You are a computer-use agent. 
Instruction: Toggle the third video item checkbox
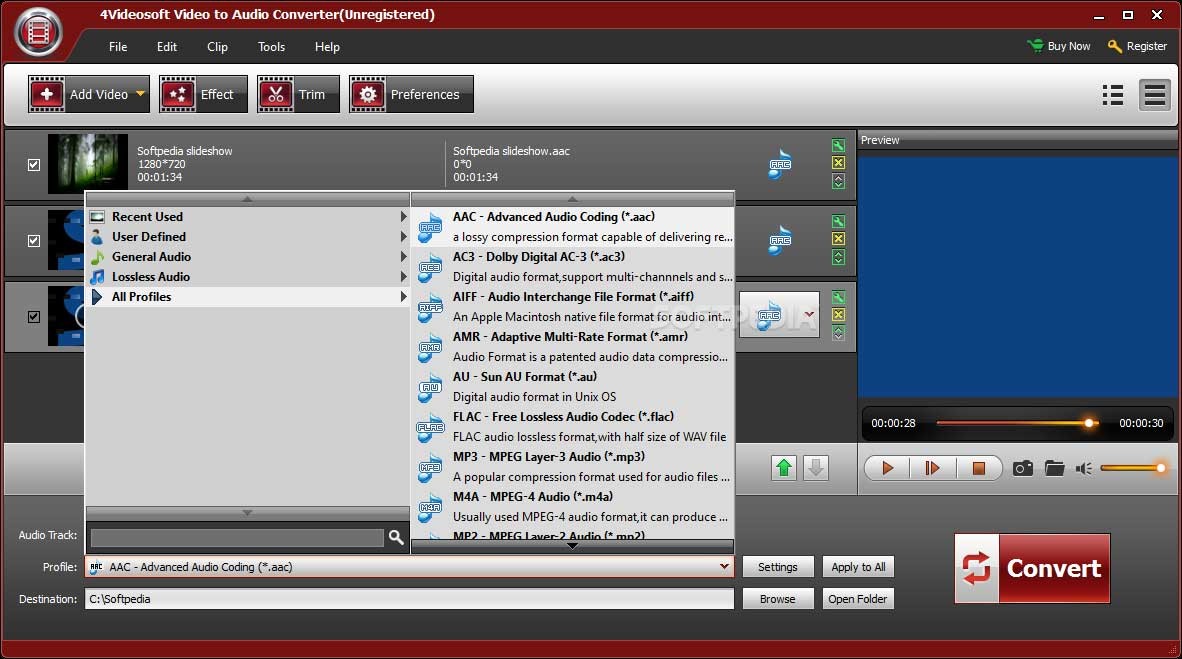point(34,317)
